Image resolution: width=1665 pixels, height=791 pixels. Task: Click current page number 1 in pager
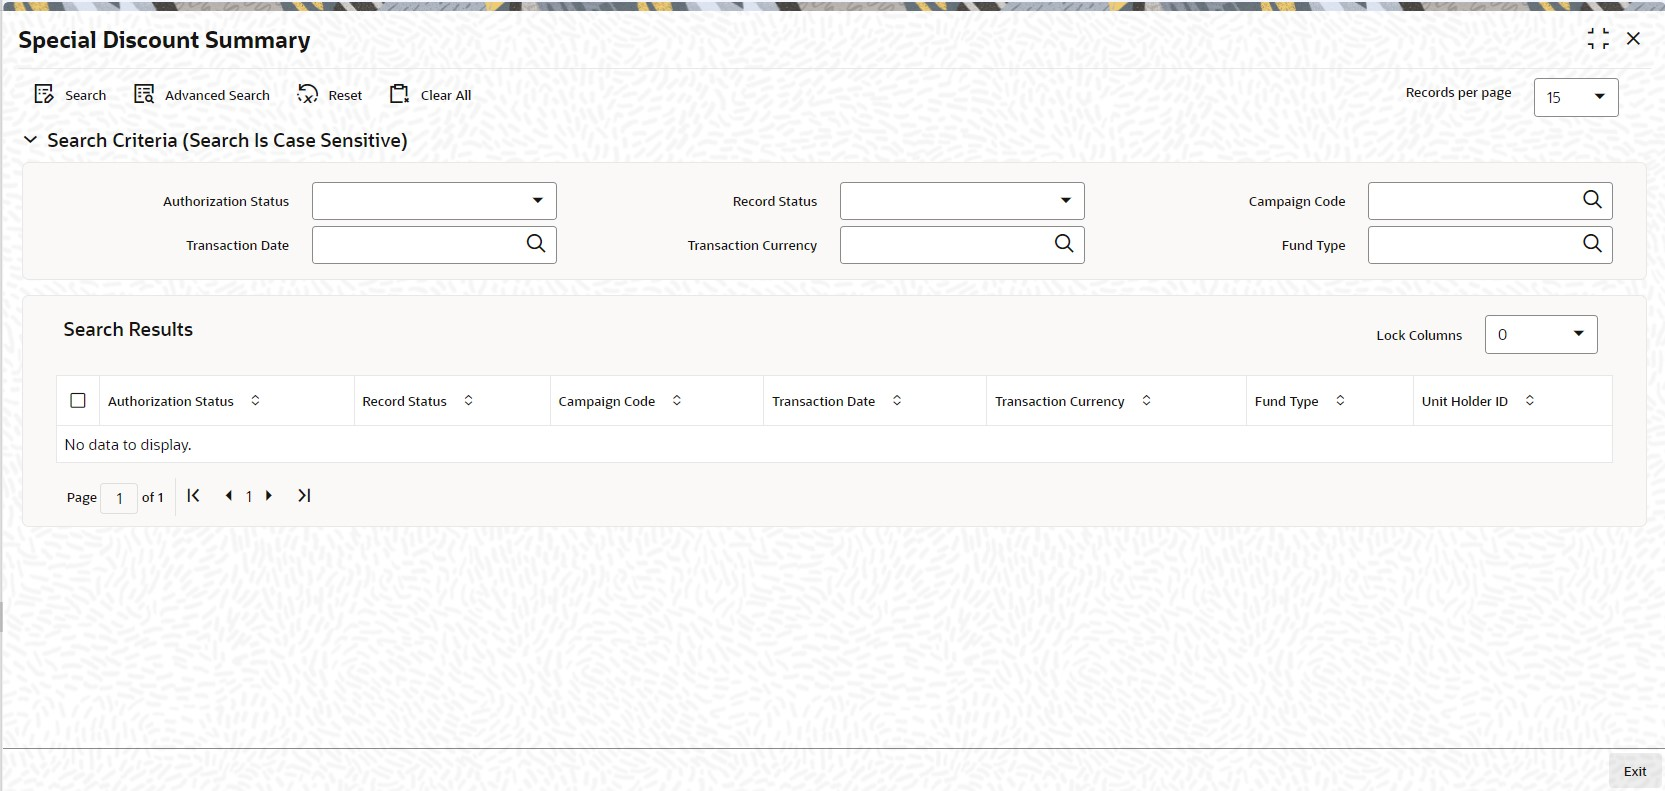tap(249, 496)
